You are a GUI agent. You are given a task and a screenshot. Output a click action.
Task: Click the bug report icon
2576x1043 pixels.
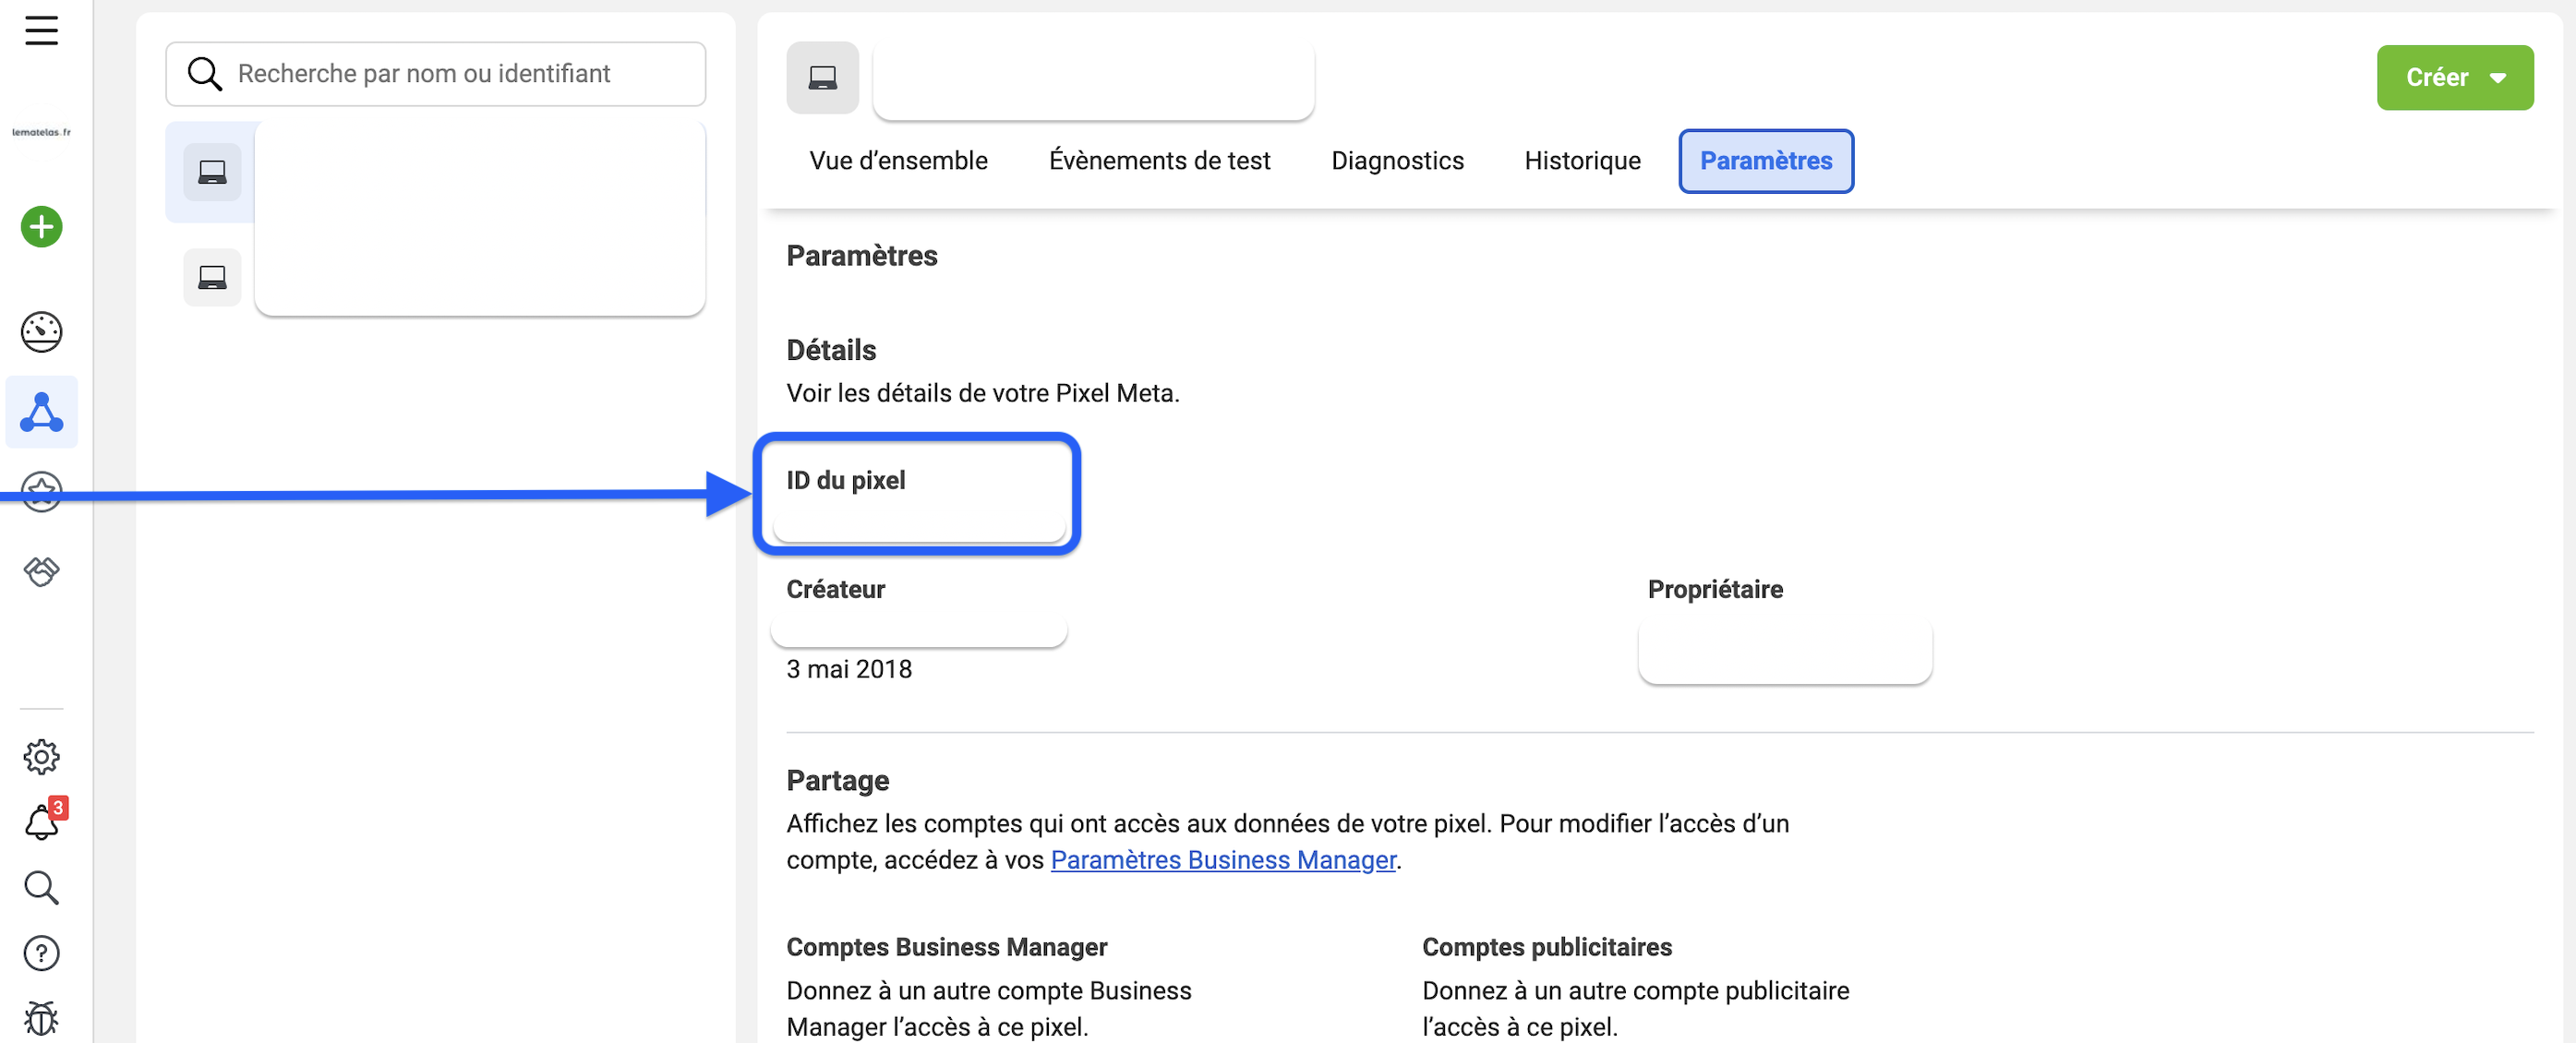41,1018
